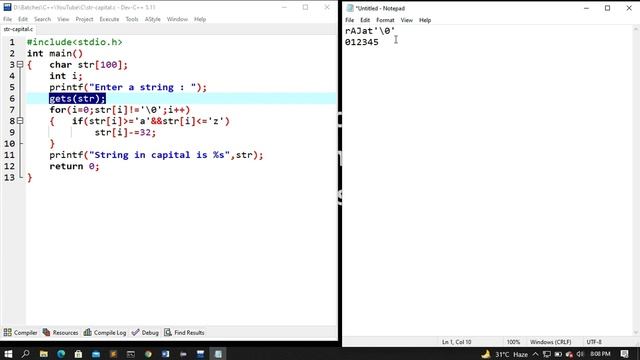The image size is (640, 360).
Task: Click the rAJat'\0' text in Notepad
Action: pyautogui.click(x=370, y=31)
